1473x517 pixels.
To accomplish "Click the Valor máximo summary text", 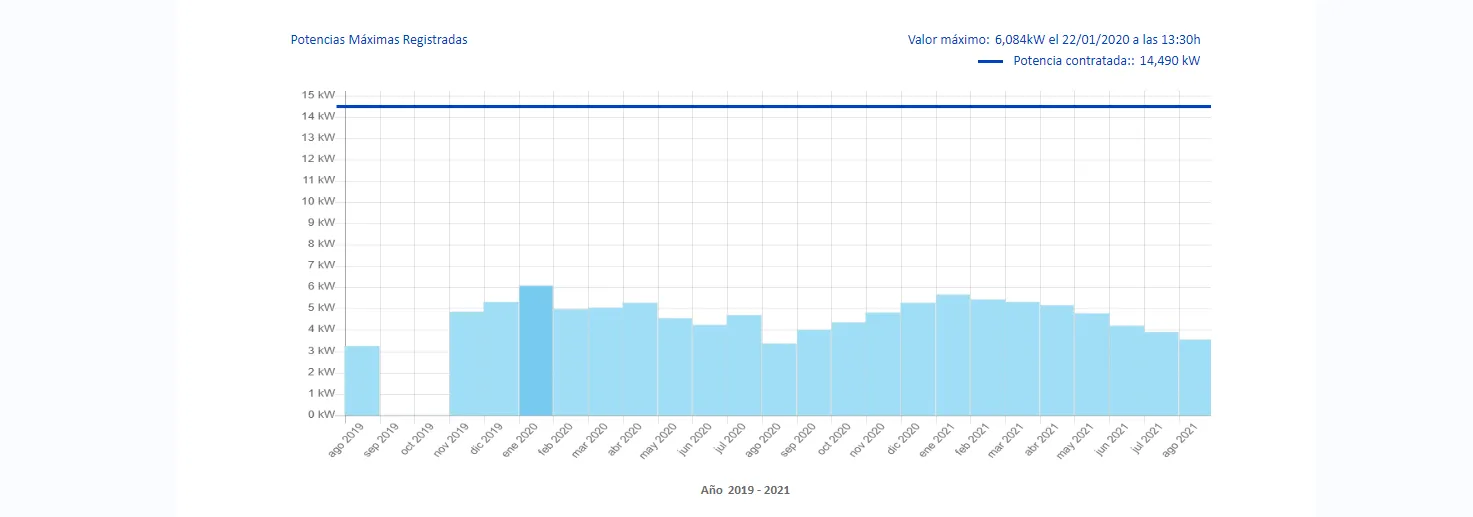I will tap(1054, 40).
